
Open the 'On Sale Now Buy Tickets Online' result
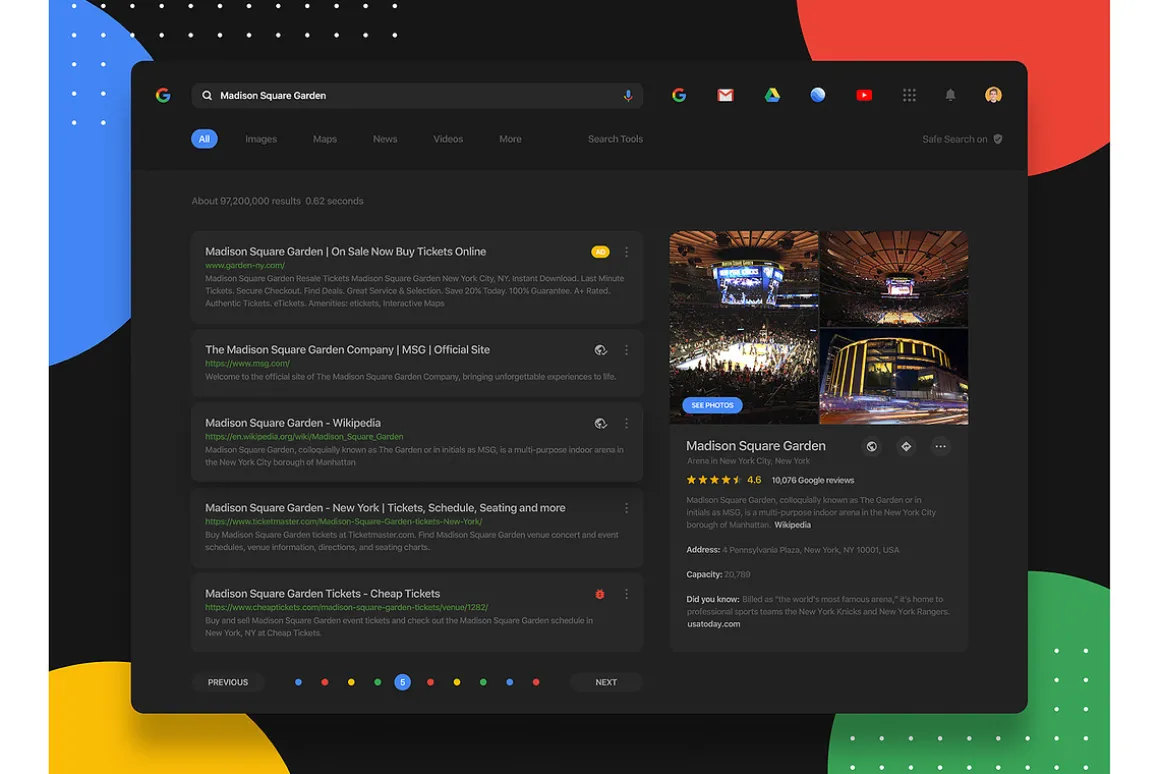tap(345, 252)
